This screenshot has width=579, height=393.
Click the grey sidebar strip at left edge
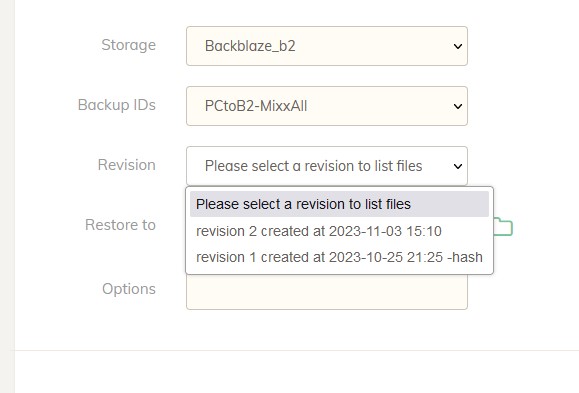click(7, 196)
